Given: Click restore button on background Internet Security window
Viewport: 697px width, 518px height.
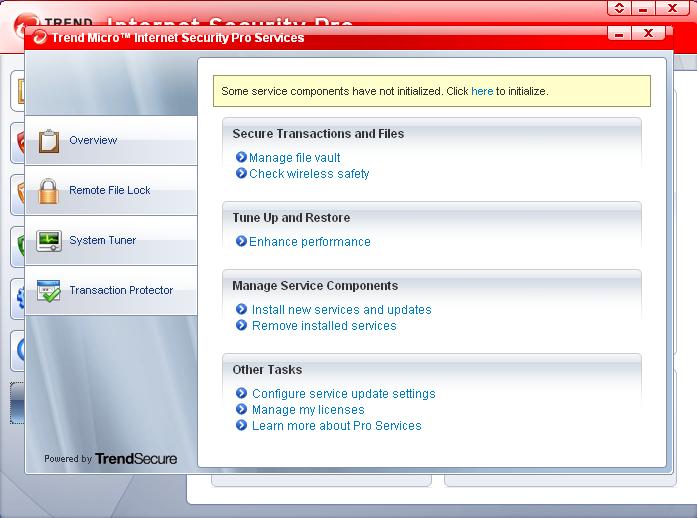Looking at the screenshot, I should tap(619, 8).
